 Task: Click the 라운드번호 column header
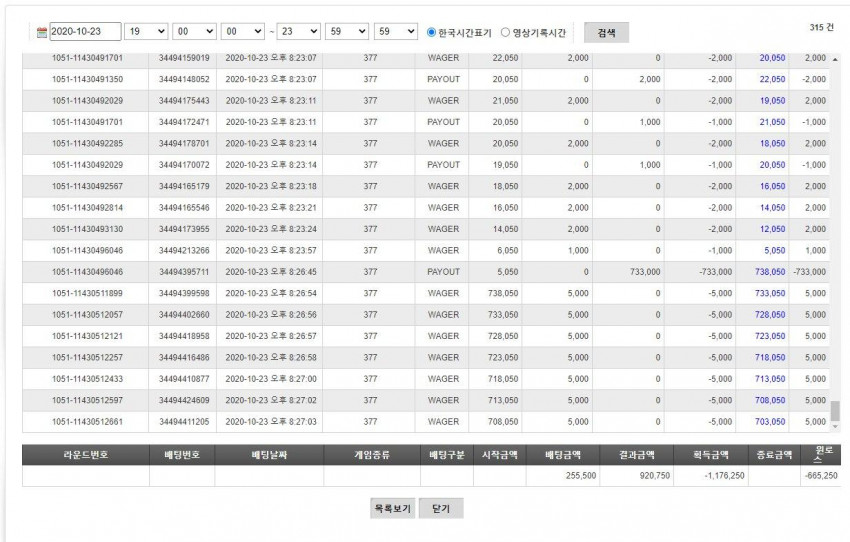(86, 455)
